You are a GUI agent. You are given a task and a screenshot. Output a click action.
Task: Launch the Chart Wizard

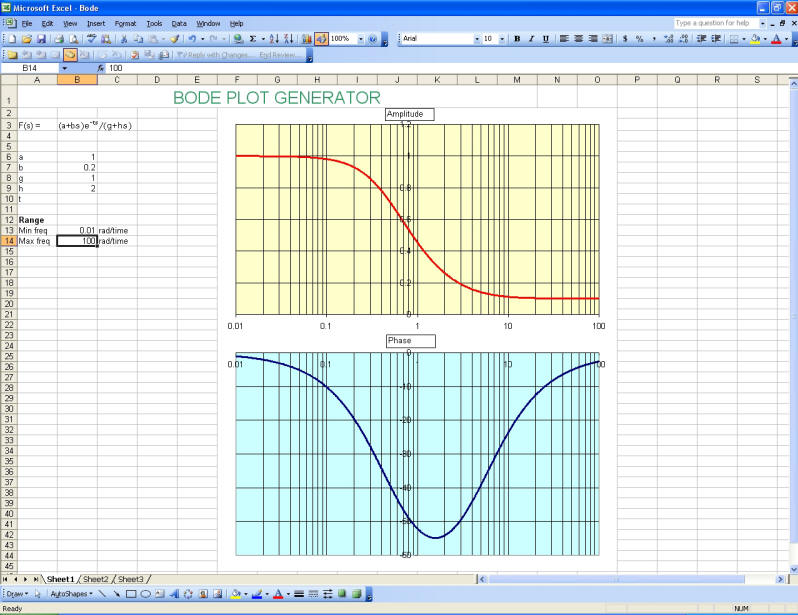click(306, 39)
